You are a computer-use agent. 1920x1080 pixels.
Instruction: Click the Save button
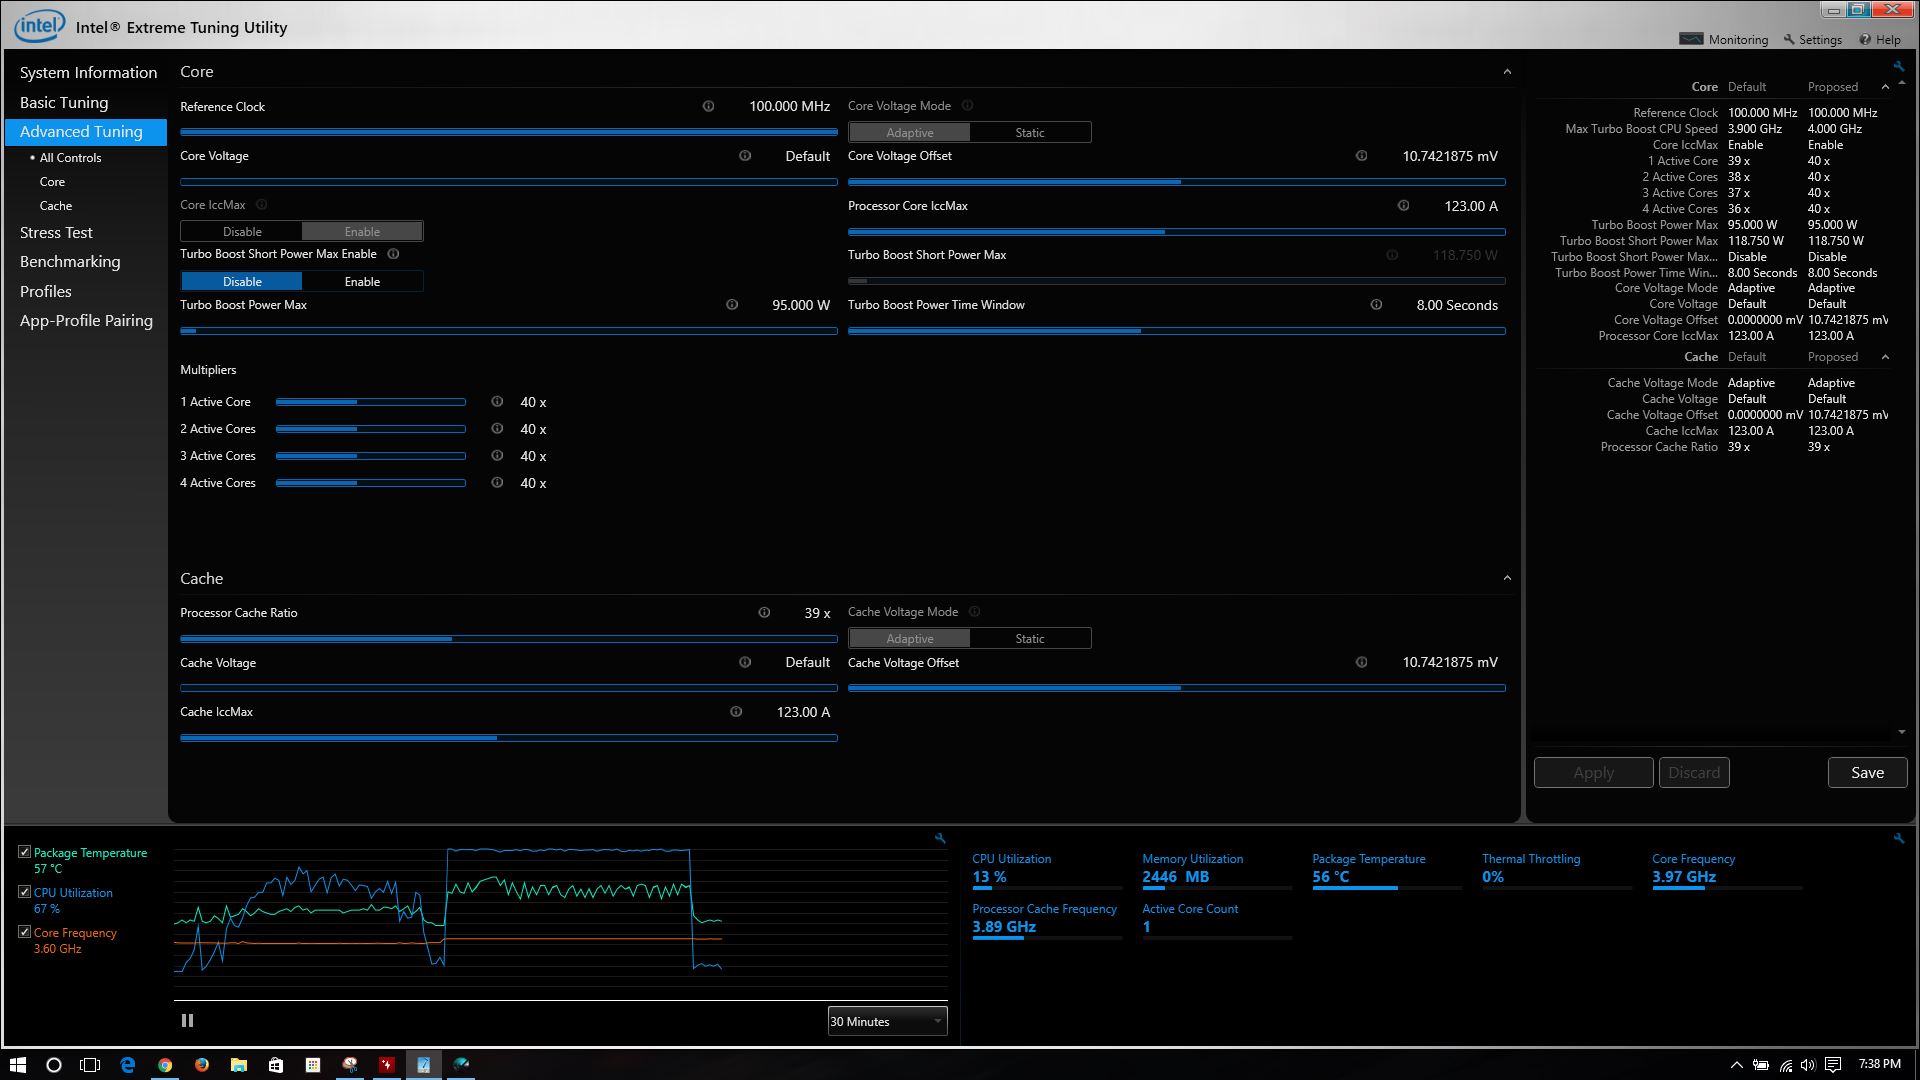(x=1867, y=772)
